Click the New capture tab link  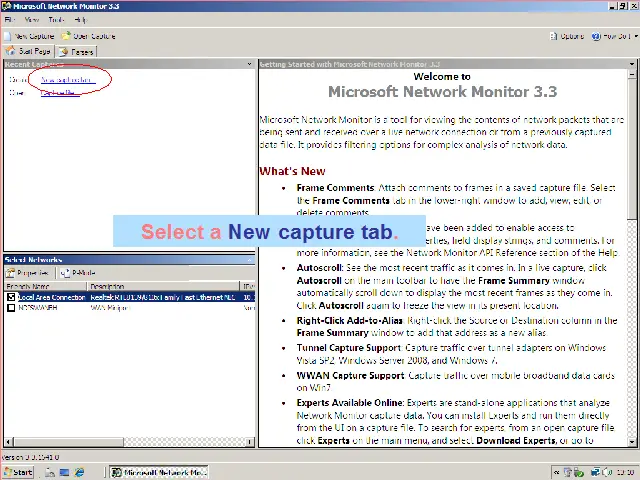68,80
